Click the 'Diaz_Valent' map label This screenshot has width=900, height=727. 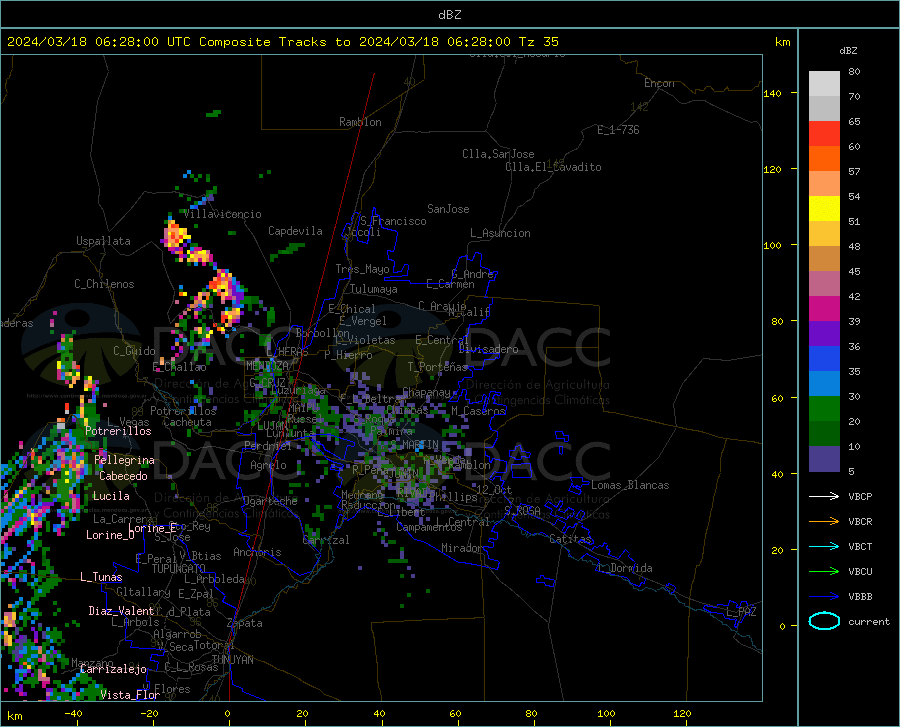121,611
